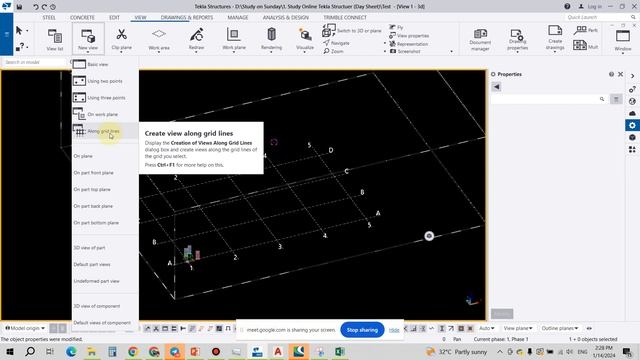Screen dimensions: 640x360
Task: Switch to the EDIT ribbon tab
Action: click(114, 18)
